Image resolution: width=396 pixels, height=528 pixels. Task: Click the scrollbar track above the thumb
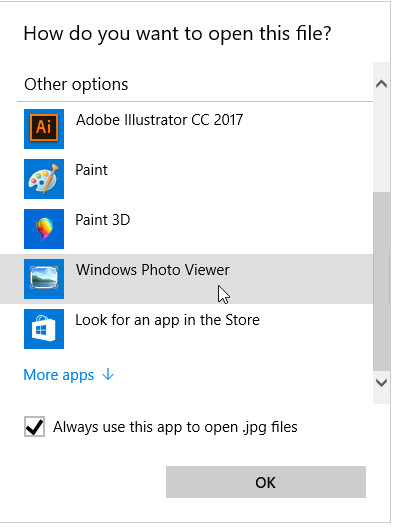[x=382, y=143]
